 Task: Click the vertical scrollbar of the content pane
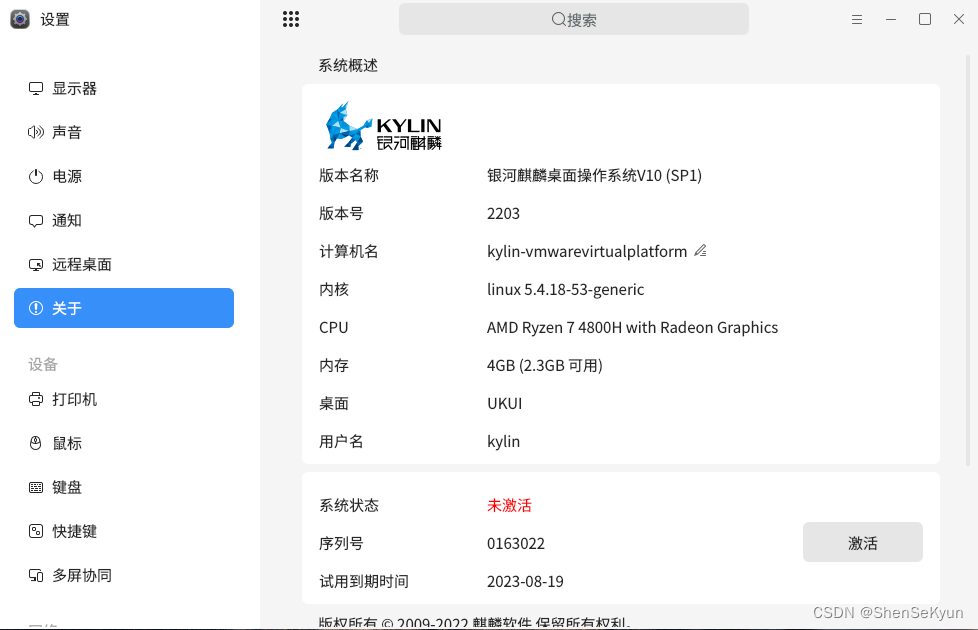[x=968, y=260]
